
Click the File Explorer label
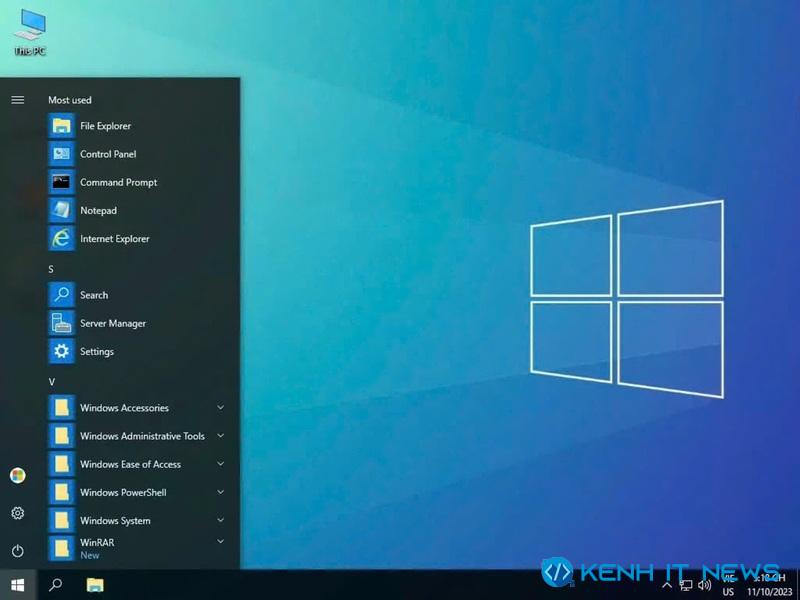[x=106, y=126]
